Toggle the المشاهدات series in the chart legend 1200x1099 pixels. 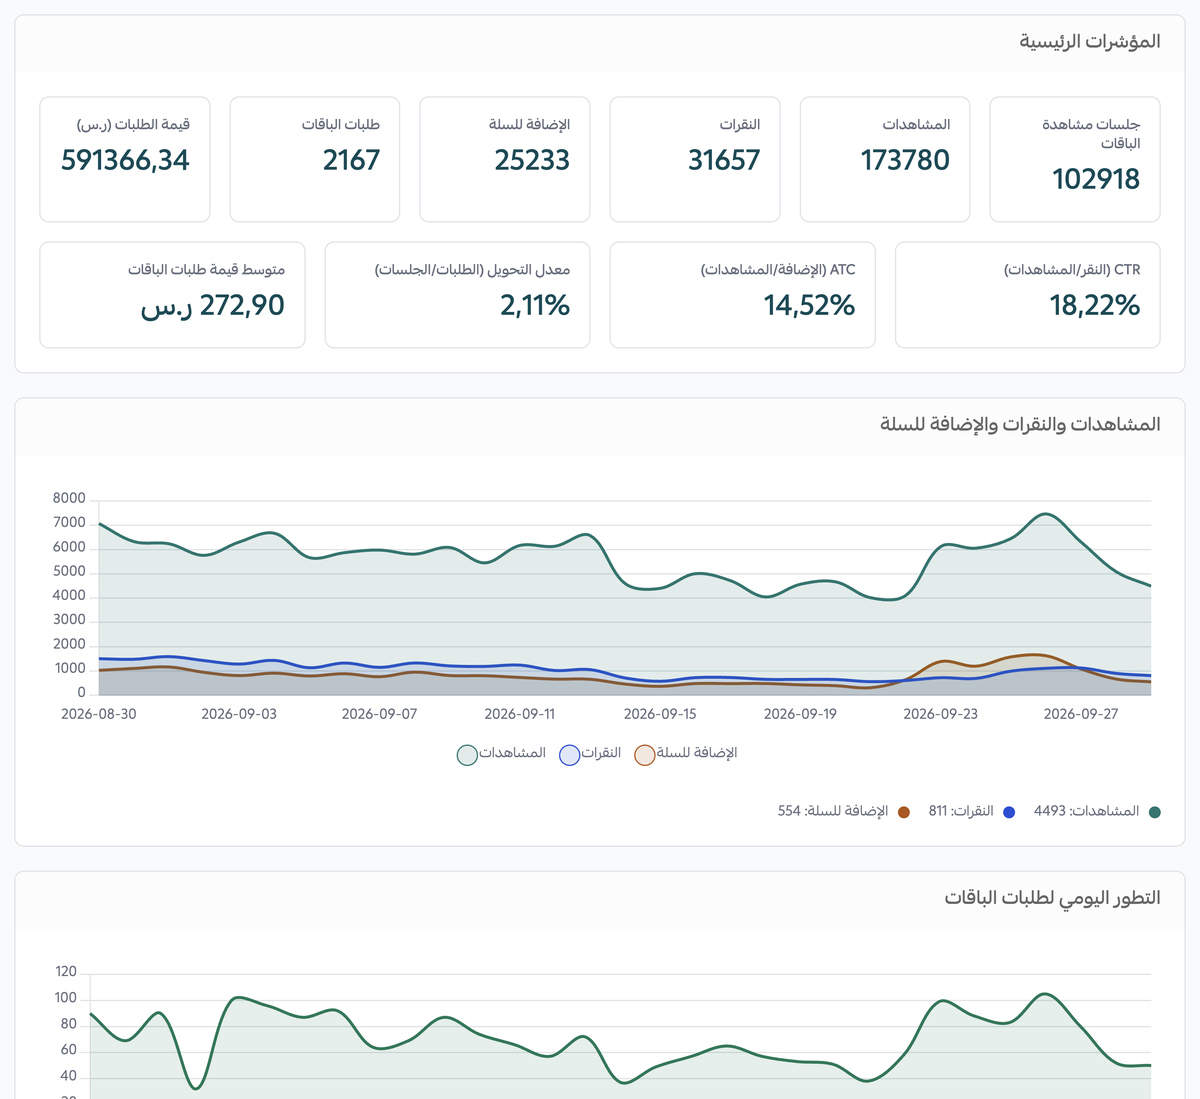pos(502,754)
